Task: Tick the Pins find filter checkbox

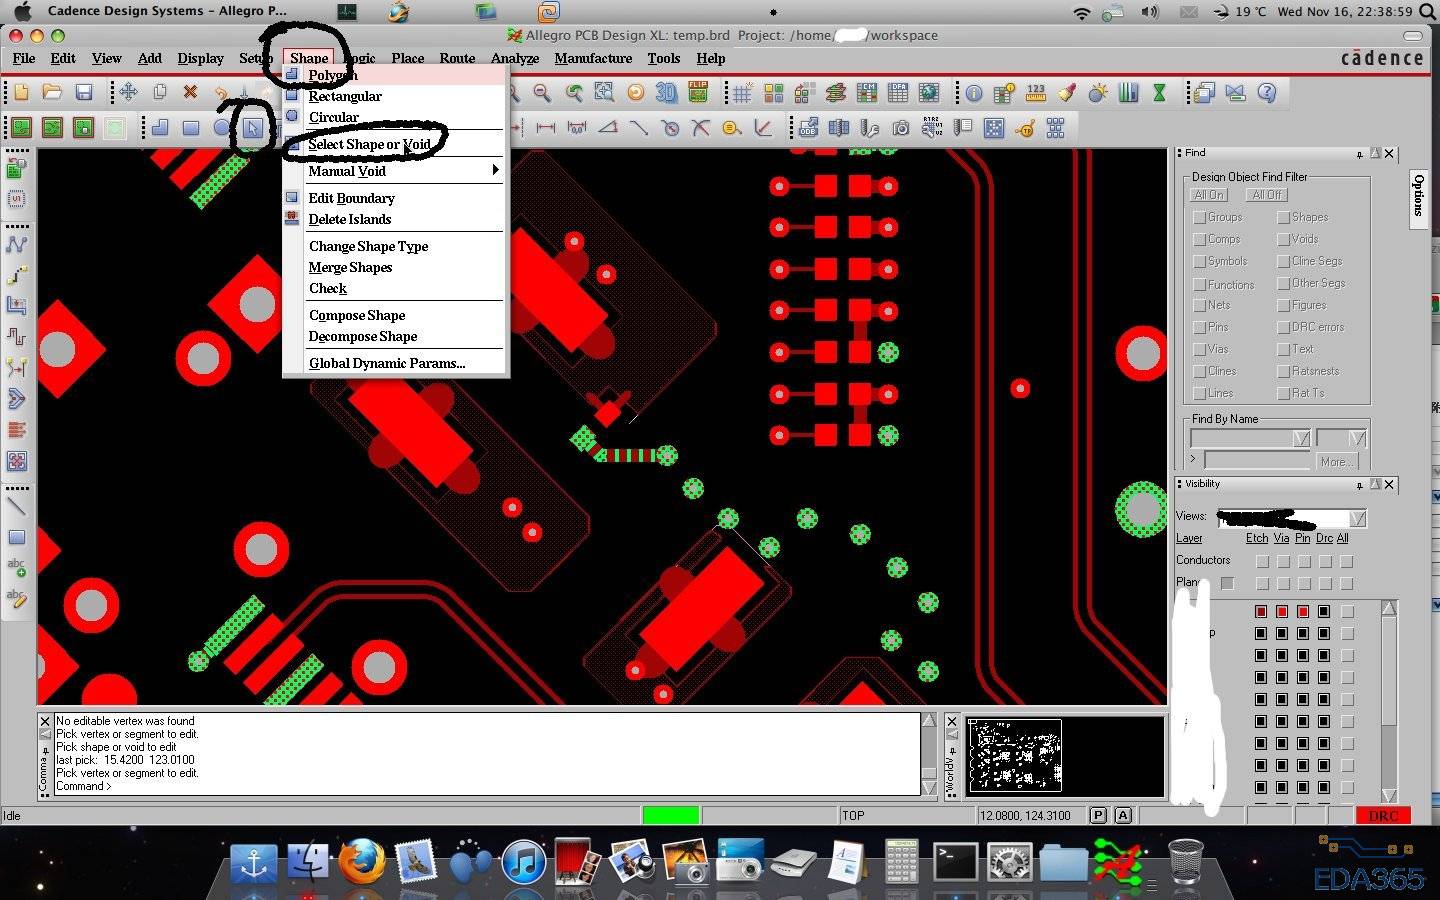Action: (1199, 327)
